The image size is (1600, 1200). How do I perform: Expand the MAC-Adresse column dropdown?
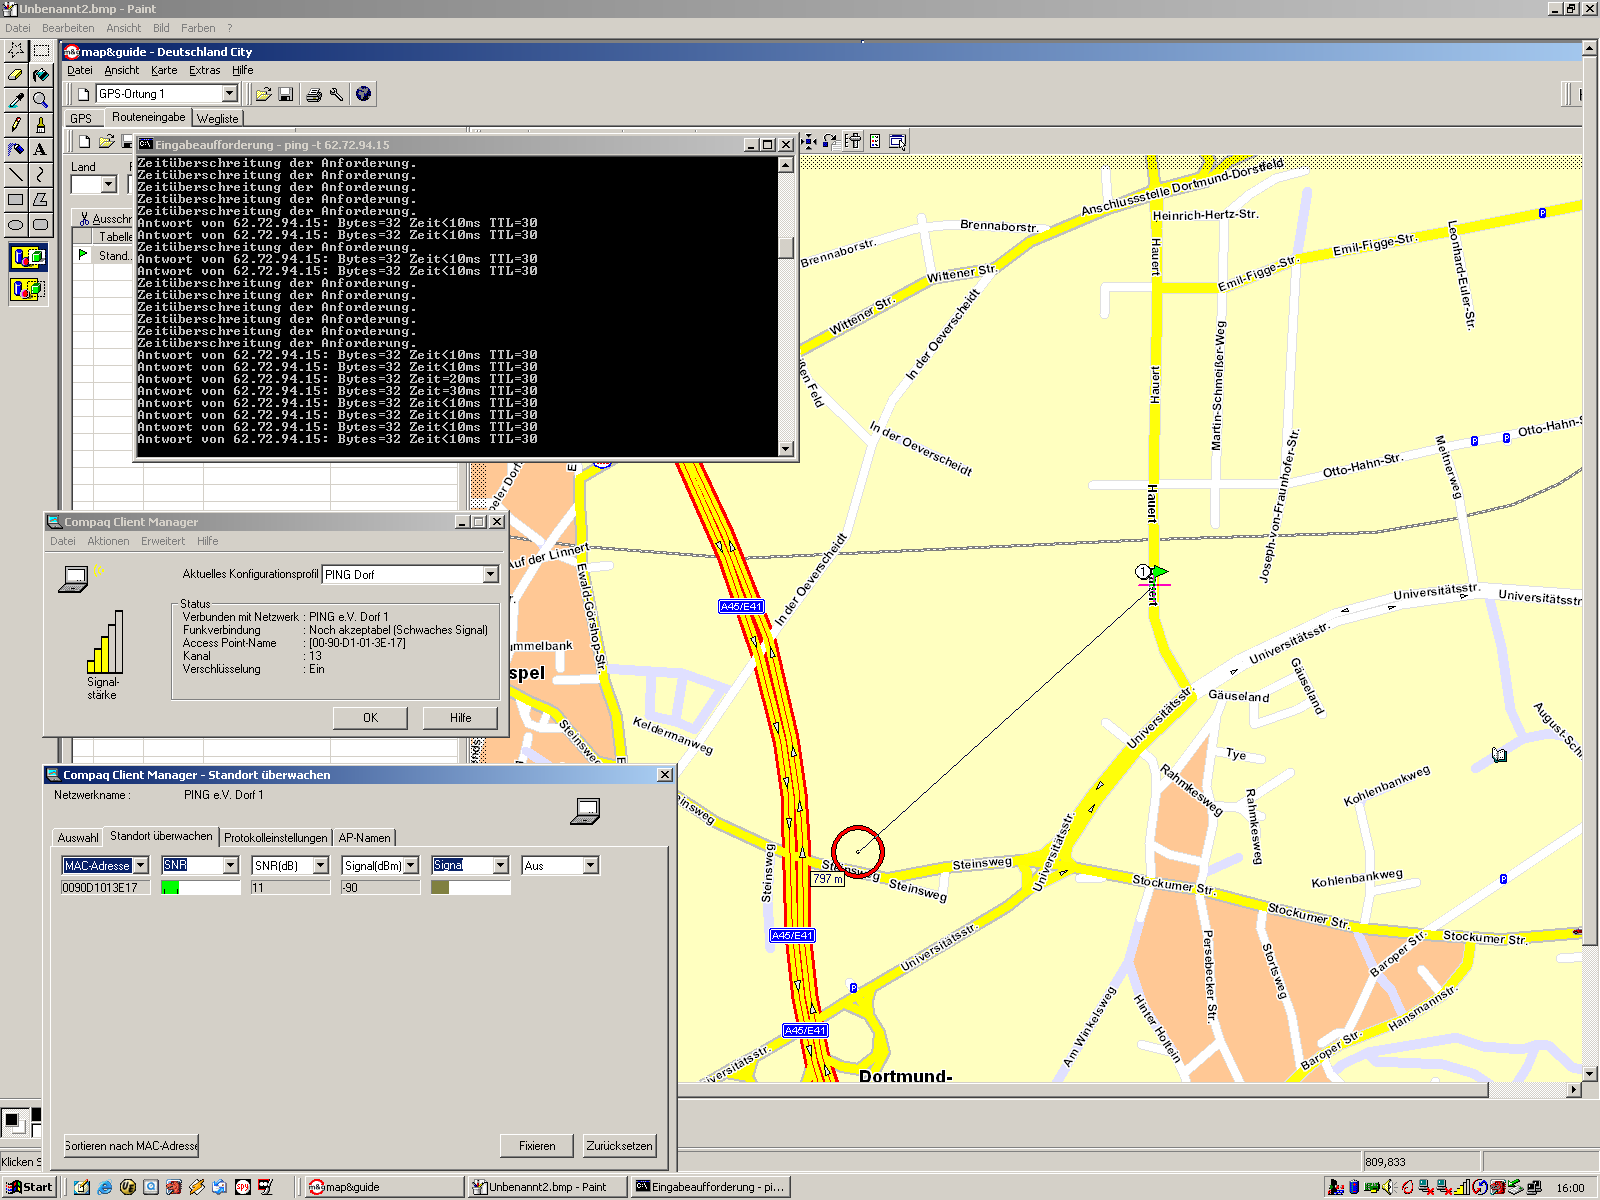[x=141, y=865]
